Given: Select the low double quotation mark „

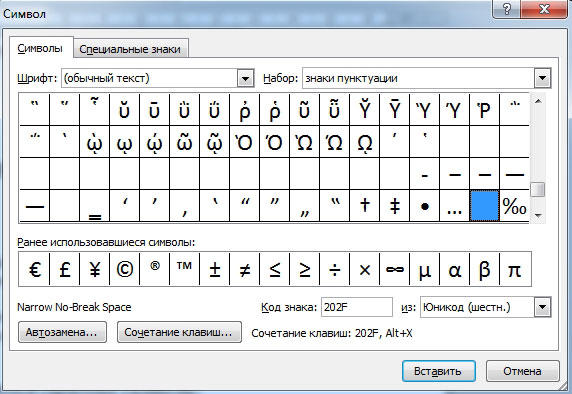Looking at the screenshot, I should click(304, 206).
